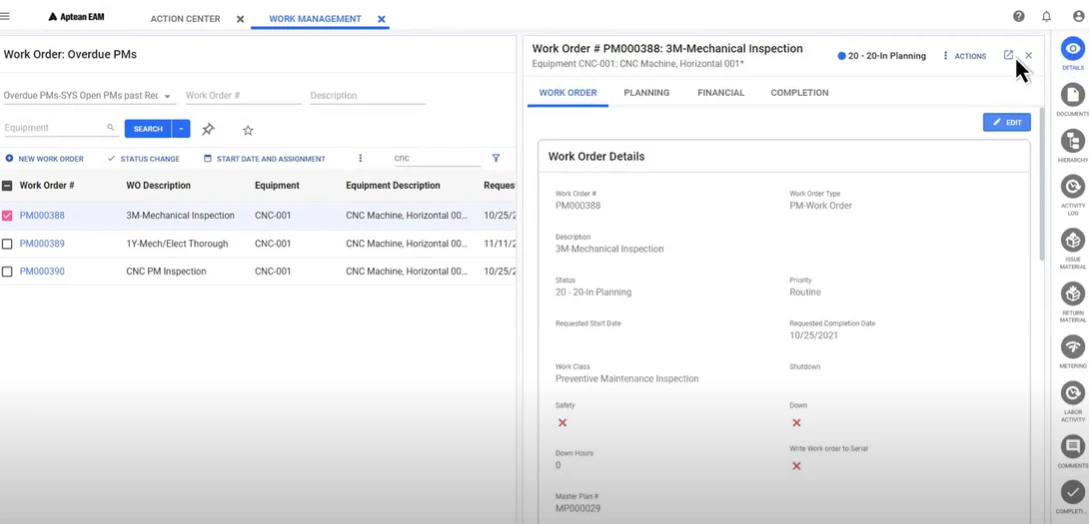Viewport: 1089px width, 524px height.
Task: Click Start Date and Assignment
Action: pos(265,158)
